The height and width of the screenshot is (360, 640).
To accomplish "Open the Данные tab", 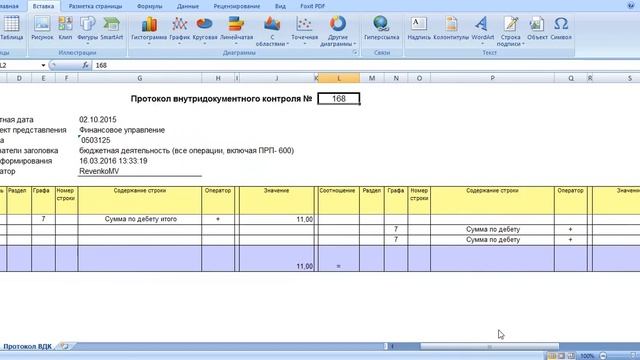I will click(188, 6).
